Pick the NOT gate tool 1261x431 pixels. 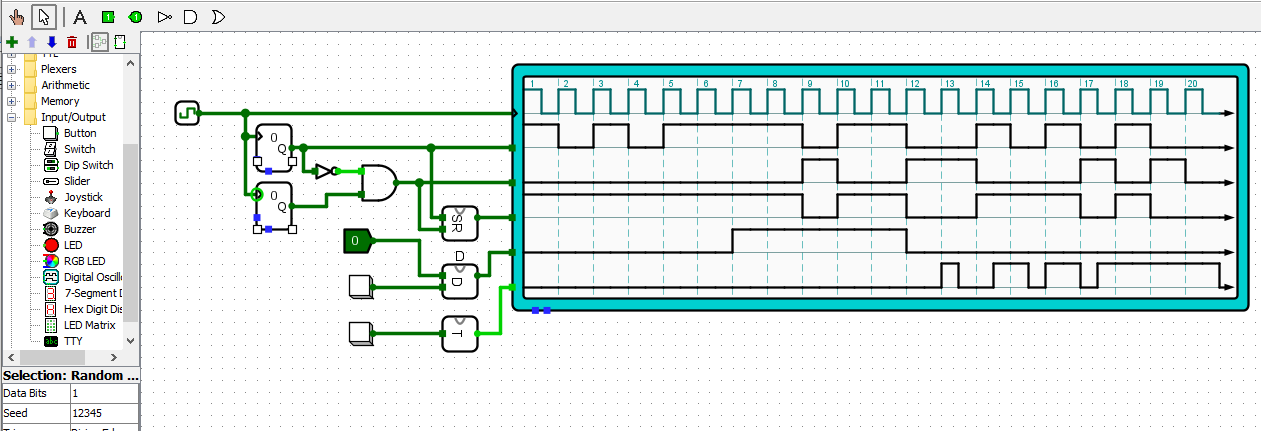164,16
